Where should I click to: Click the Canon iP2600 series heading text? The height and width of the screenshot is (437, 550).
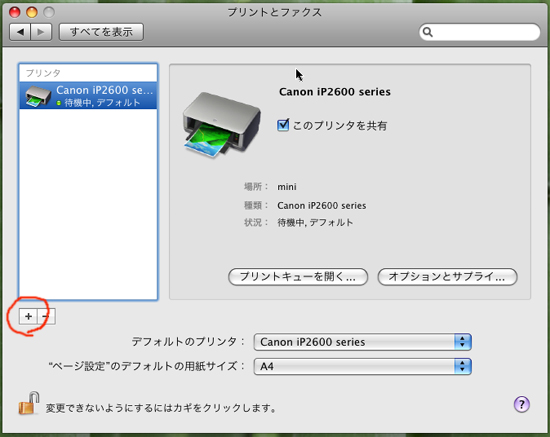[335, 92]
